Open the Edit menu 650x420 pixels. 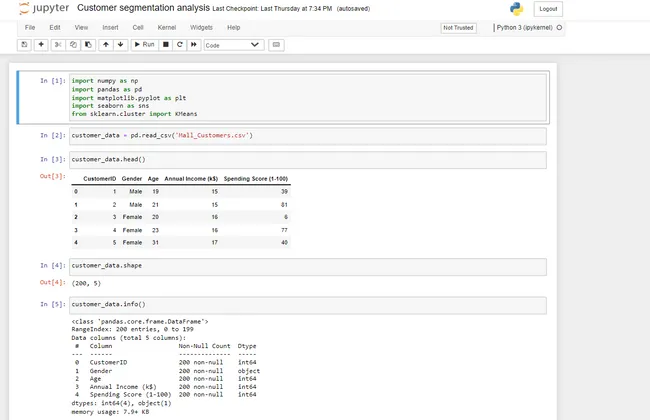[x=55, y=27]
